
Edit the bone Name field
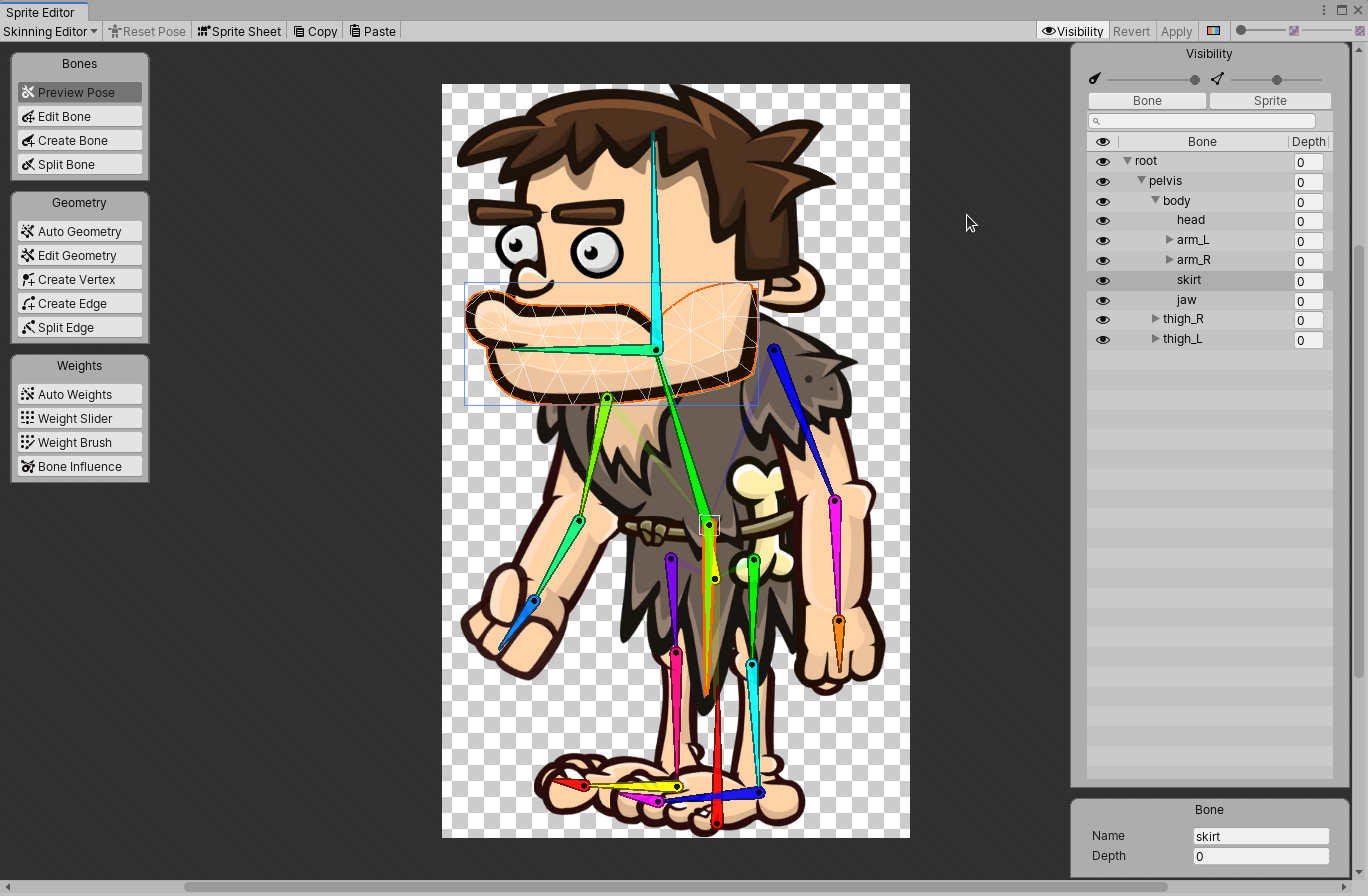pyautogui.click(x=1259, y=836)
